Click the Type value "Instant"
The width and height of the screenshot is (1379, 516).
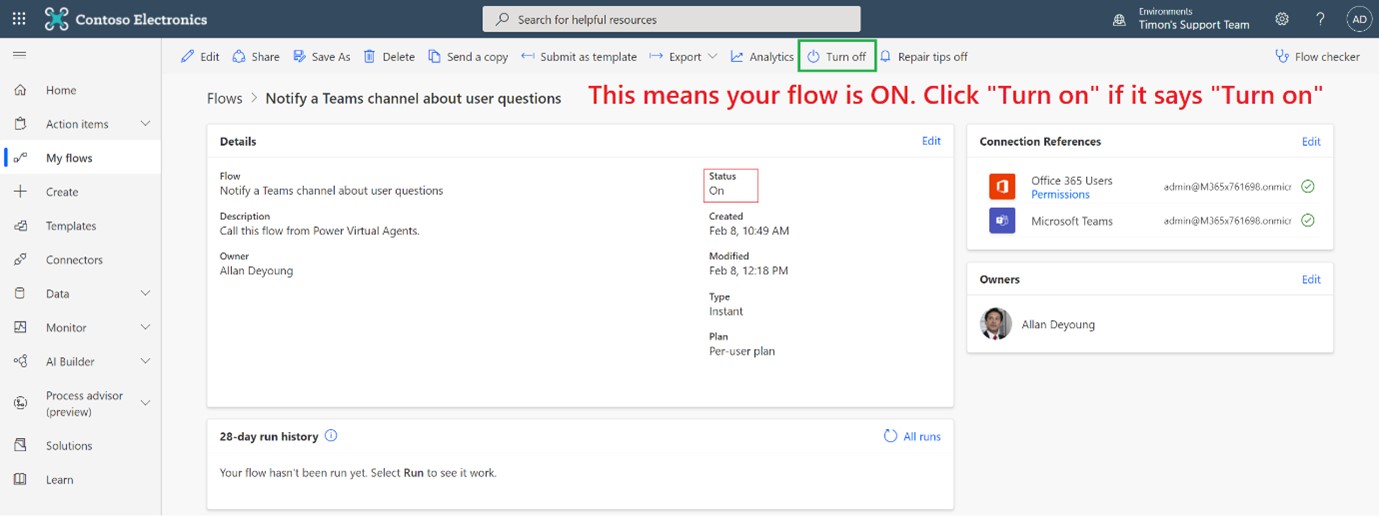click(x=726, y=311)
